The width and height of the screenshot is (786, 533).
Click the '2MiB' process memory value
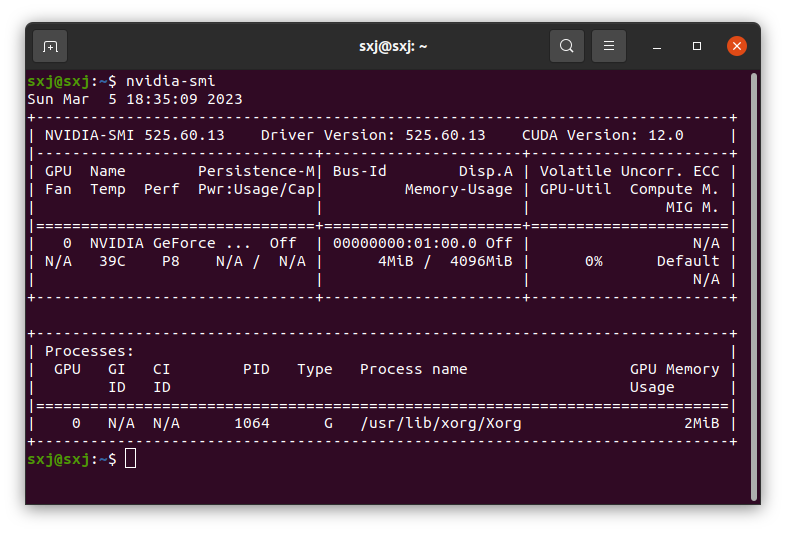[701, 424]
